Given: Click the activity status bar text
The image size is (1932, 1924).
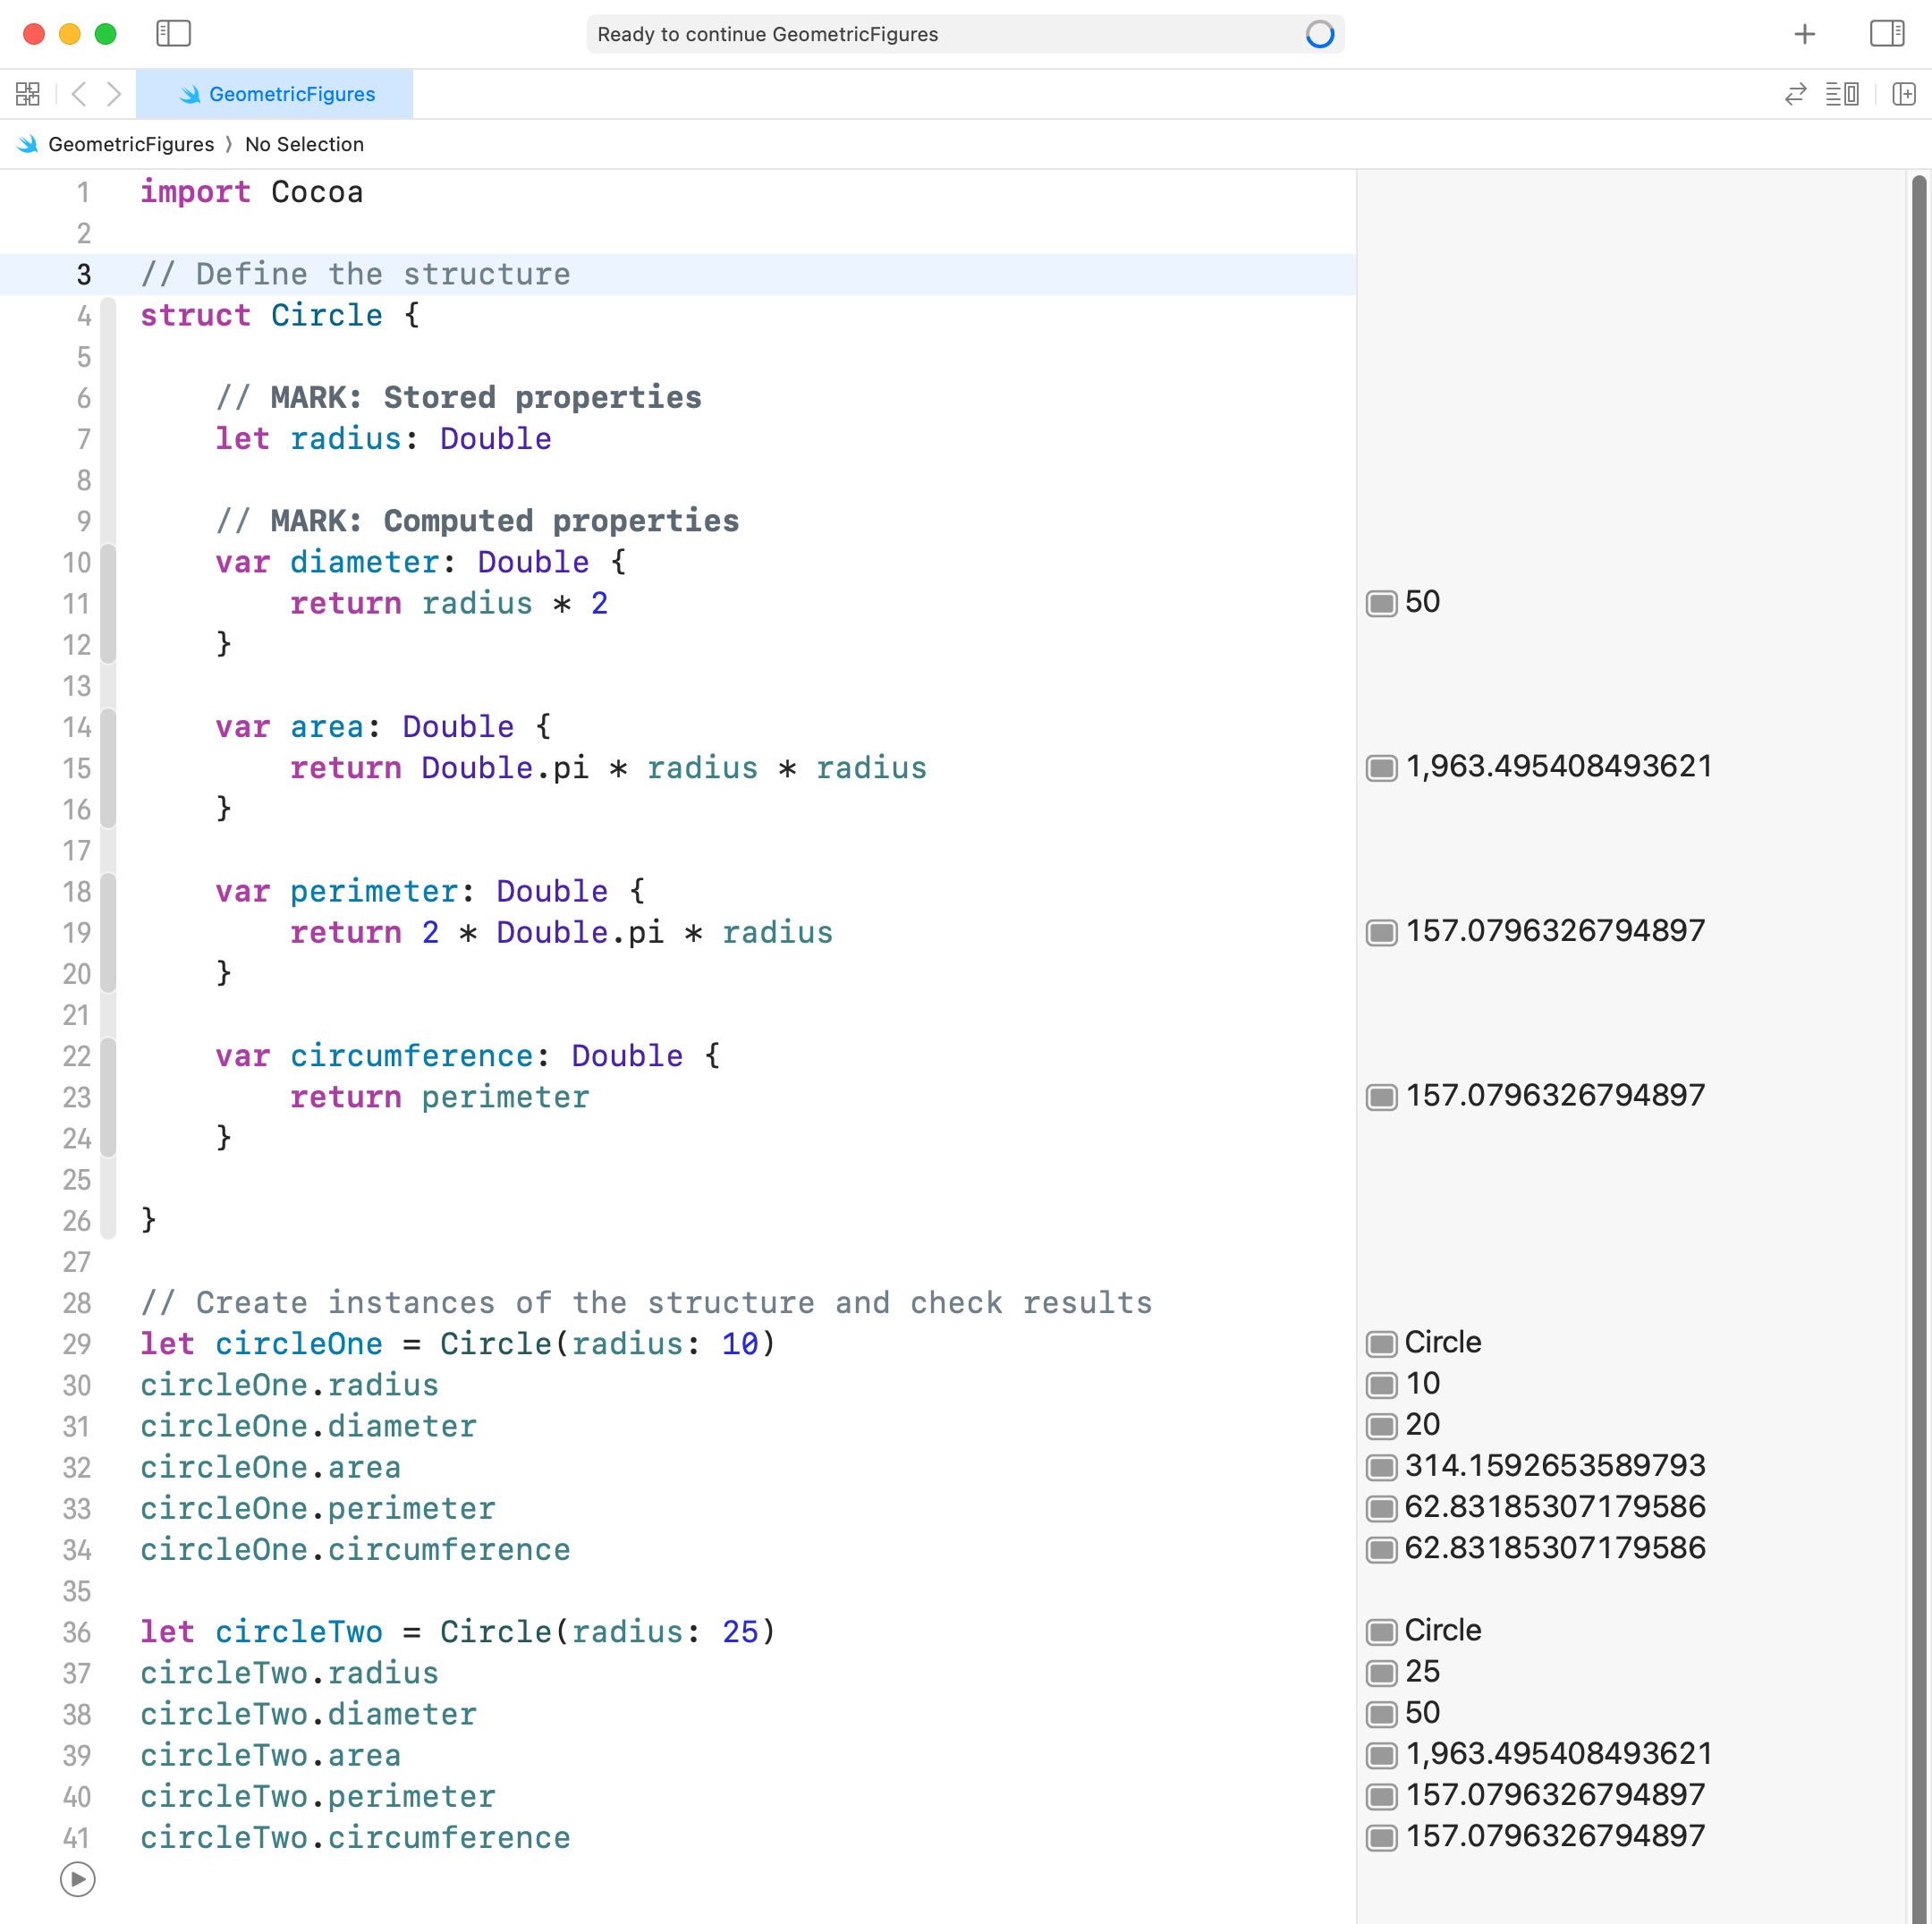Looking at the screenshot, I should pos(767,34).
